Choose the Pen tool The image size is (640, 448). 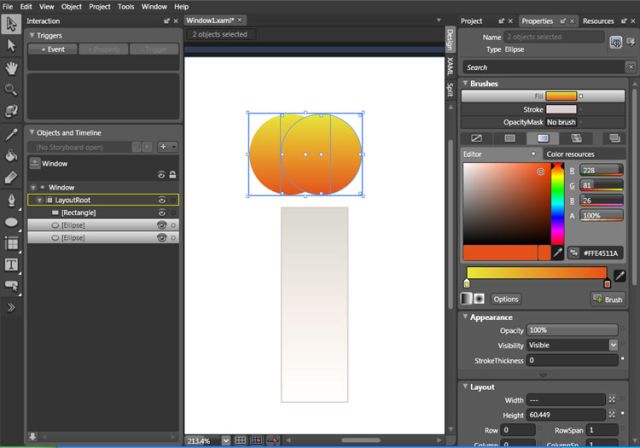pos(12,199)
